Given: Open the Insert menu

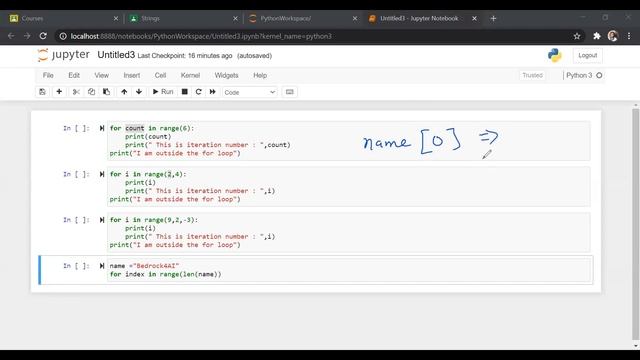Looking at the screenshot, I should click(x=132, y=75).
